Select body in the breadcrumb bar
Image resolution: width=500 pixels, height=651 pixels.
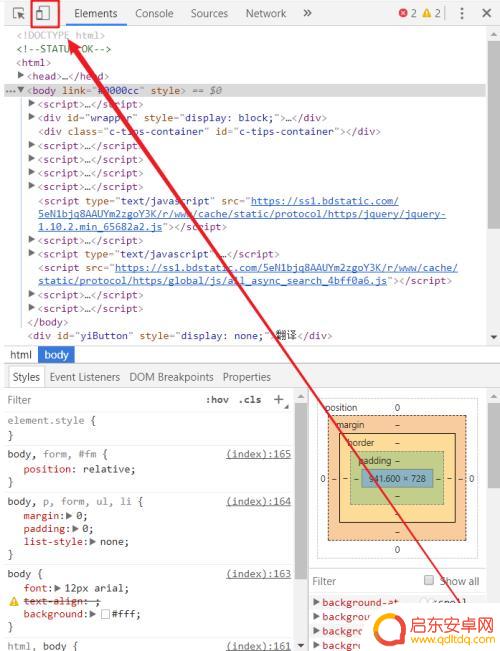tap(56, 355)
